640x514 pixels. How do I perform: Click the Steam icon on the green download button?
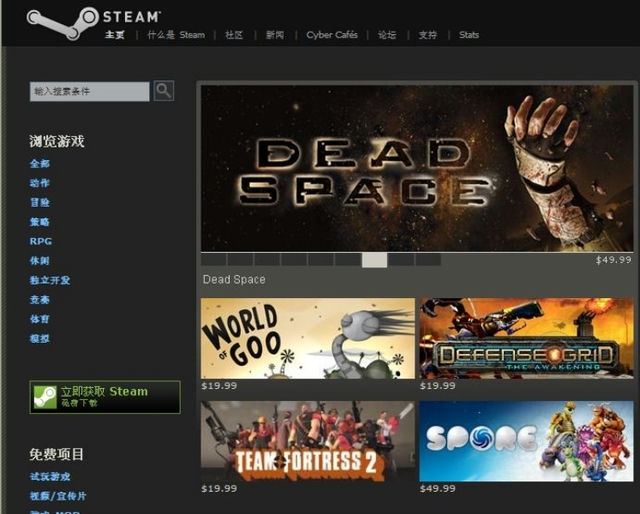coord(44,397)
